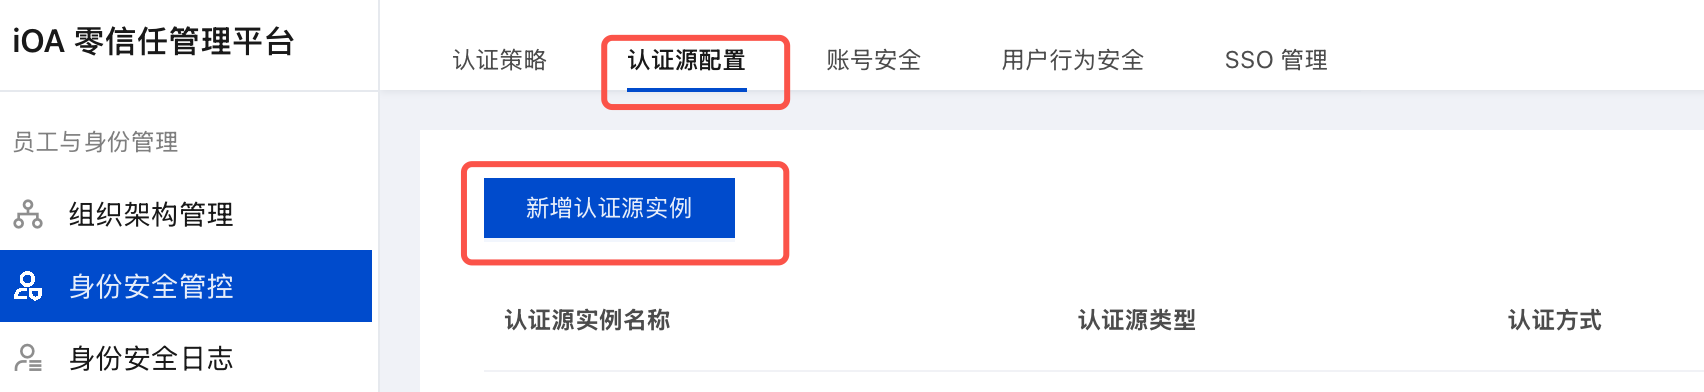Open the SSO 管理 tab
This screenshot has height=392, width=1704.
(x=1276, y=60)
